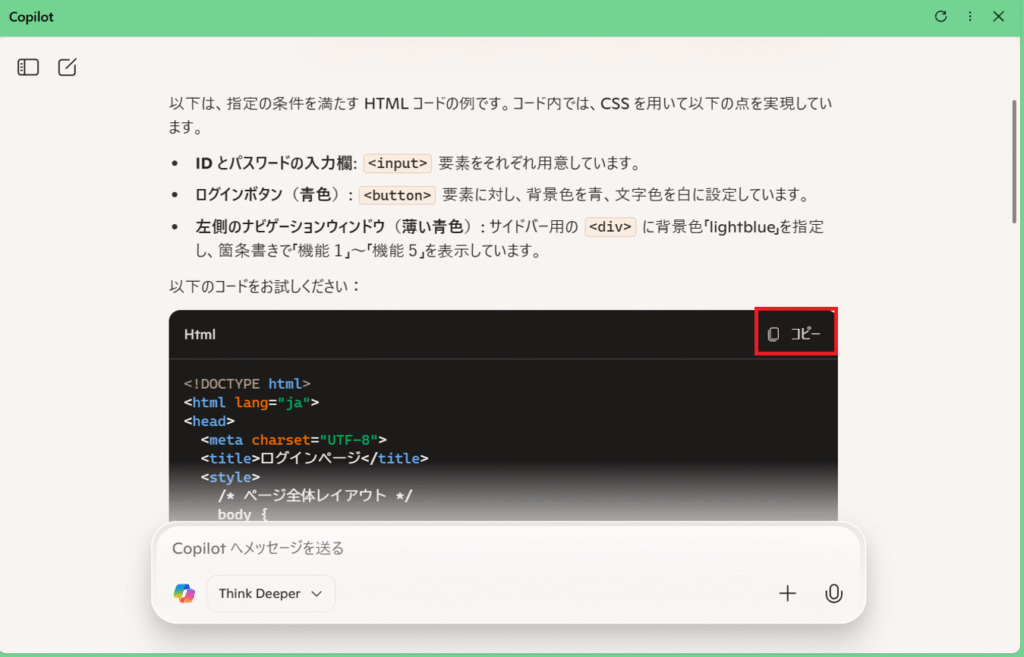Click the <!DOCTYPE html> code line
The width and height of the screenshot is (1024, 657).
(247, 383)
